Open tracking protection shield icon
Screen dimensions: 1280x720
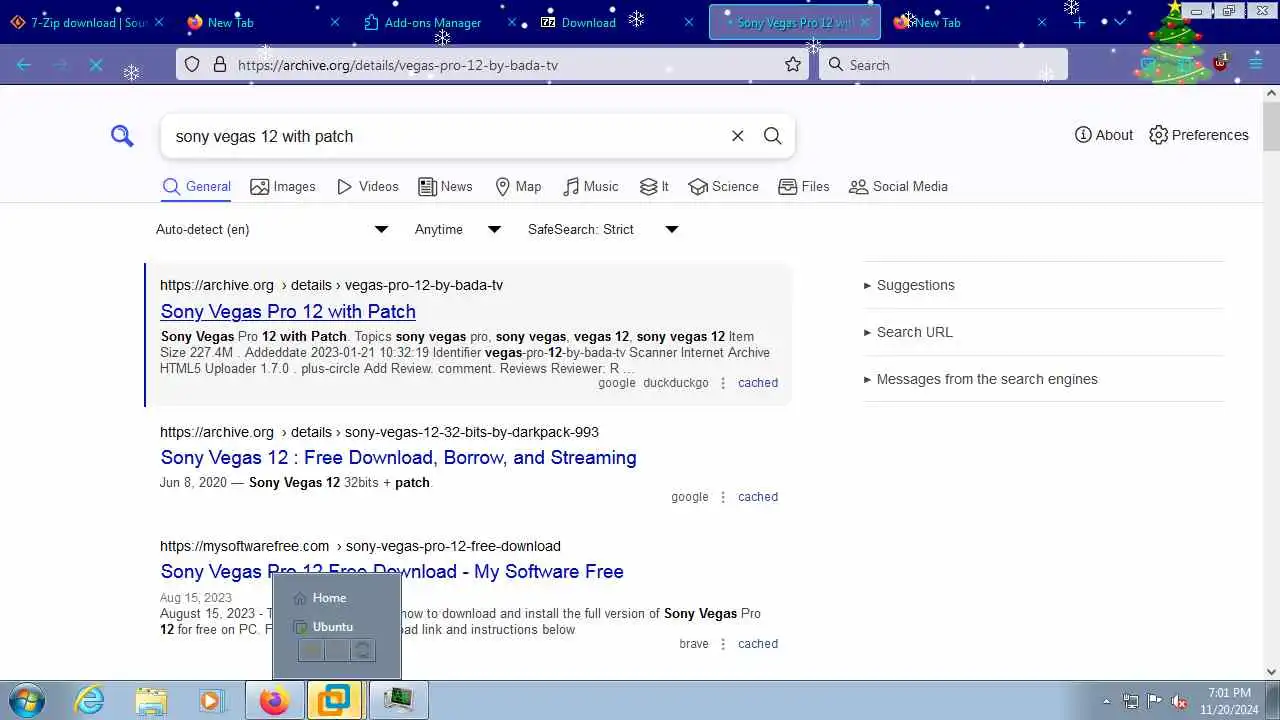pyautogui.click(x=192, y=65)
